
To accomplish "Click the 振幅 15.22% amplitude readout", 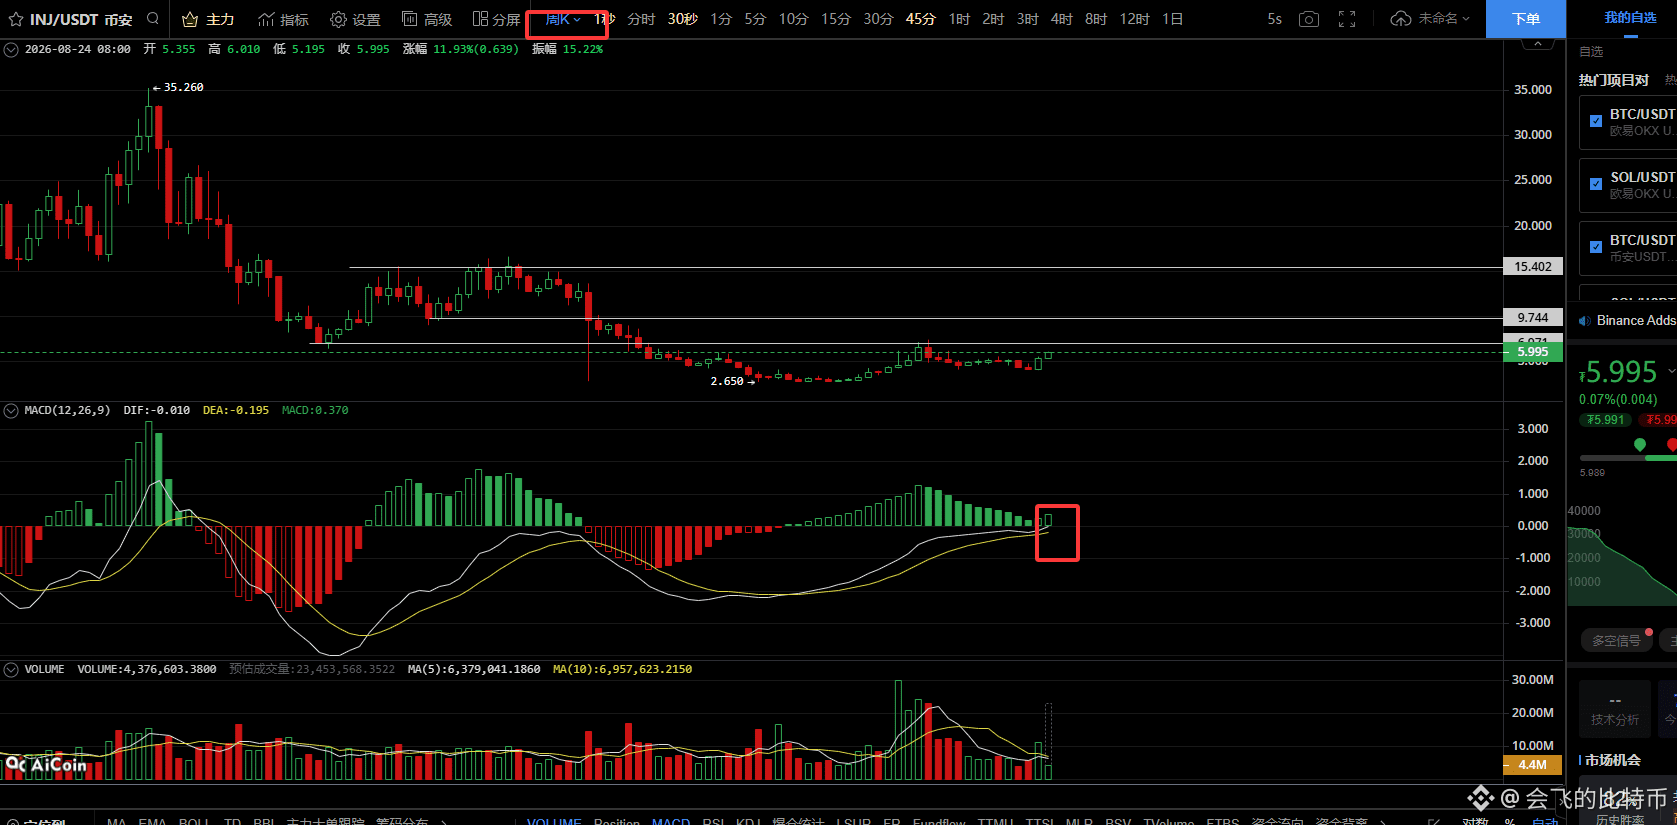I will [x=567, y=49].
